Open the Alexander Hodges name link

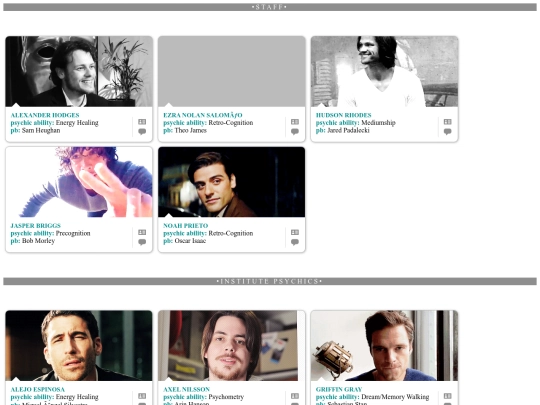[x=45, y=115]
